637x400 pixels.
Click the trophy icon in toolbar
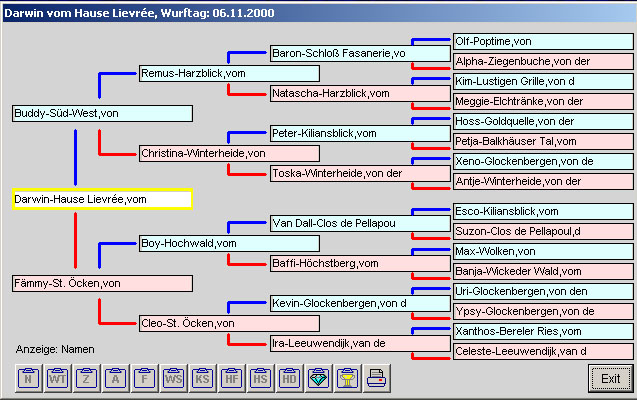coord(348,379)
